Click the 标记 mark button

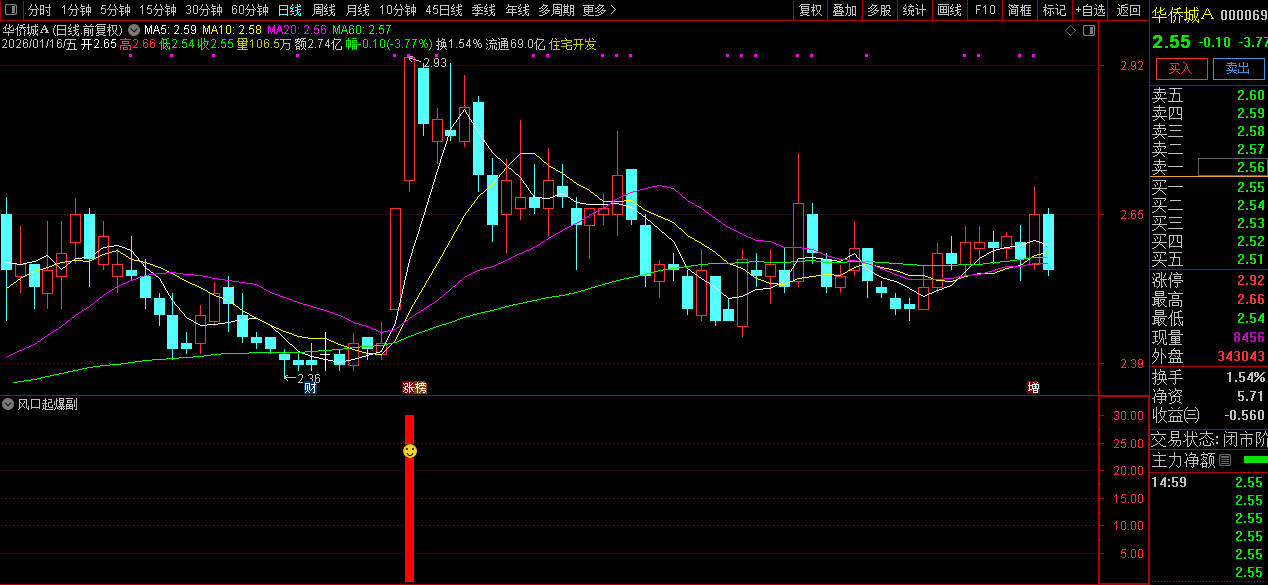[x=1054, y=10]
